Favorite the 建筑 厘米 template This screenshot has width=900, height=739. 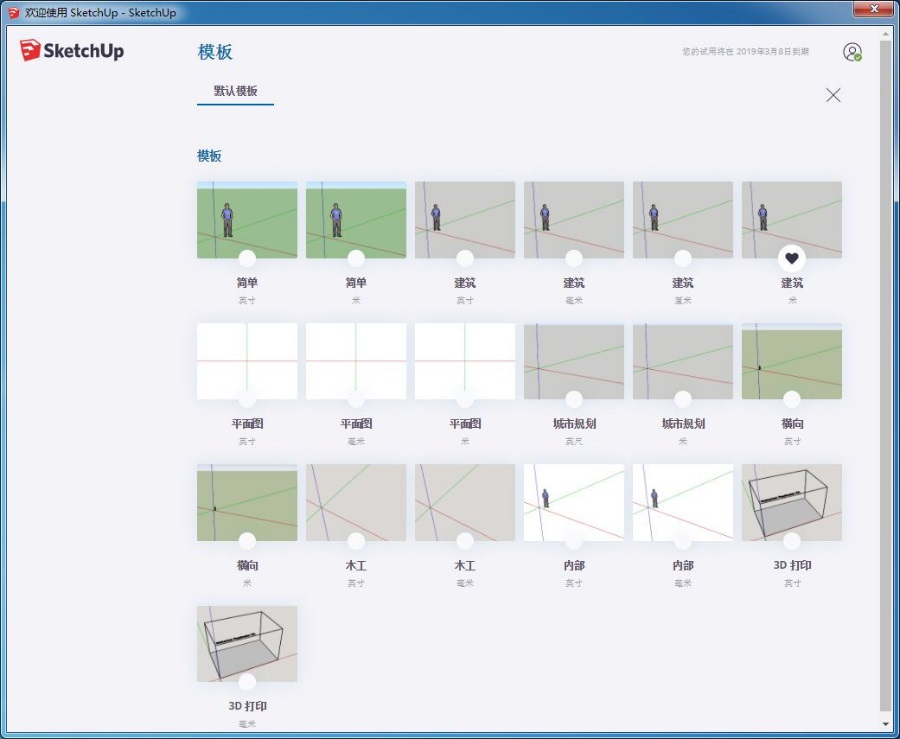click(682, 258)
